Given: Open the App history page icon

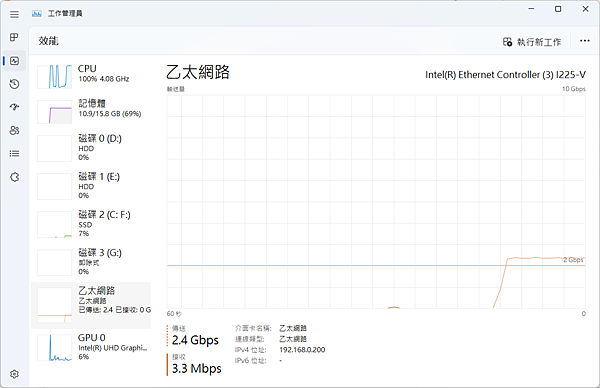Looking at the screenshot, I should [x=15, y=84].
